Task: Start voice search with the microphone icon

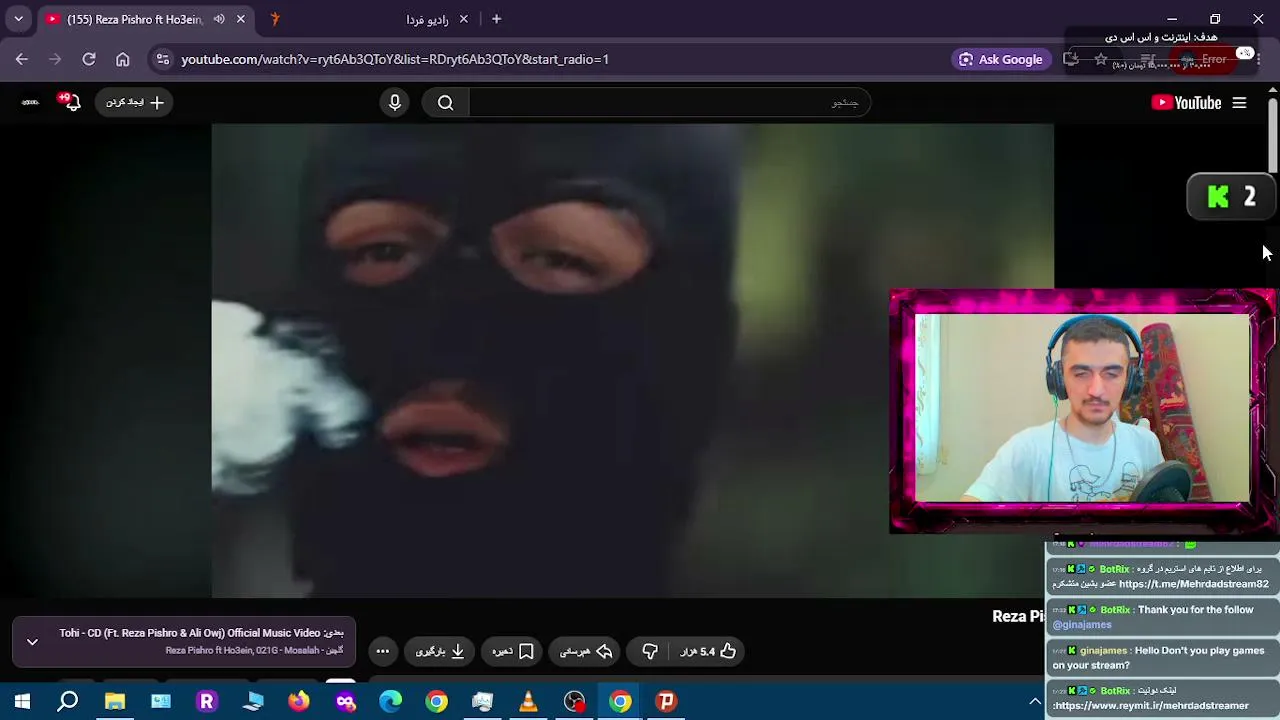Action: pyautogui.click(x=395, y=102)
